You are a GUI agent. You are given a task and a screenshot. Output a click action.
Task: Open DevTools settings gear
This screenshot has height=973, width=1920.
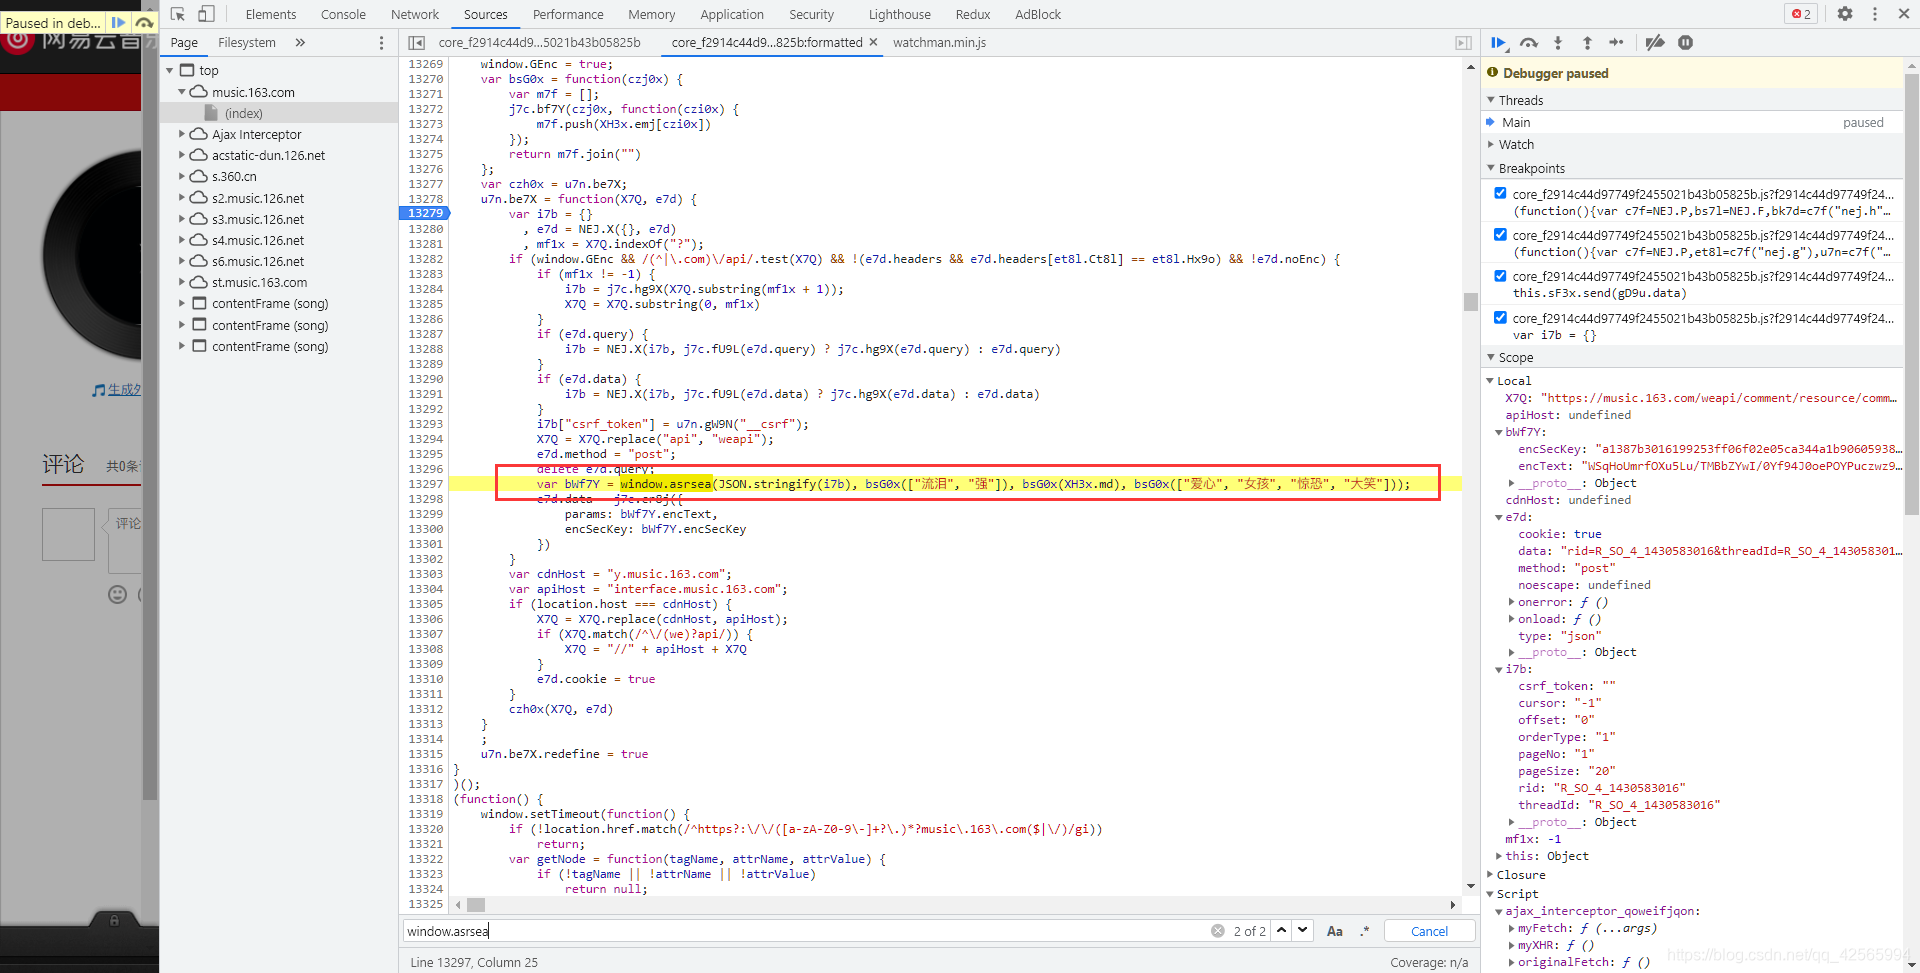tap(1845, 14)
